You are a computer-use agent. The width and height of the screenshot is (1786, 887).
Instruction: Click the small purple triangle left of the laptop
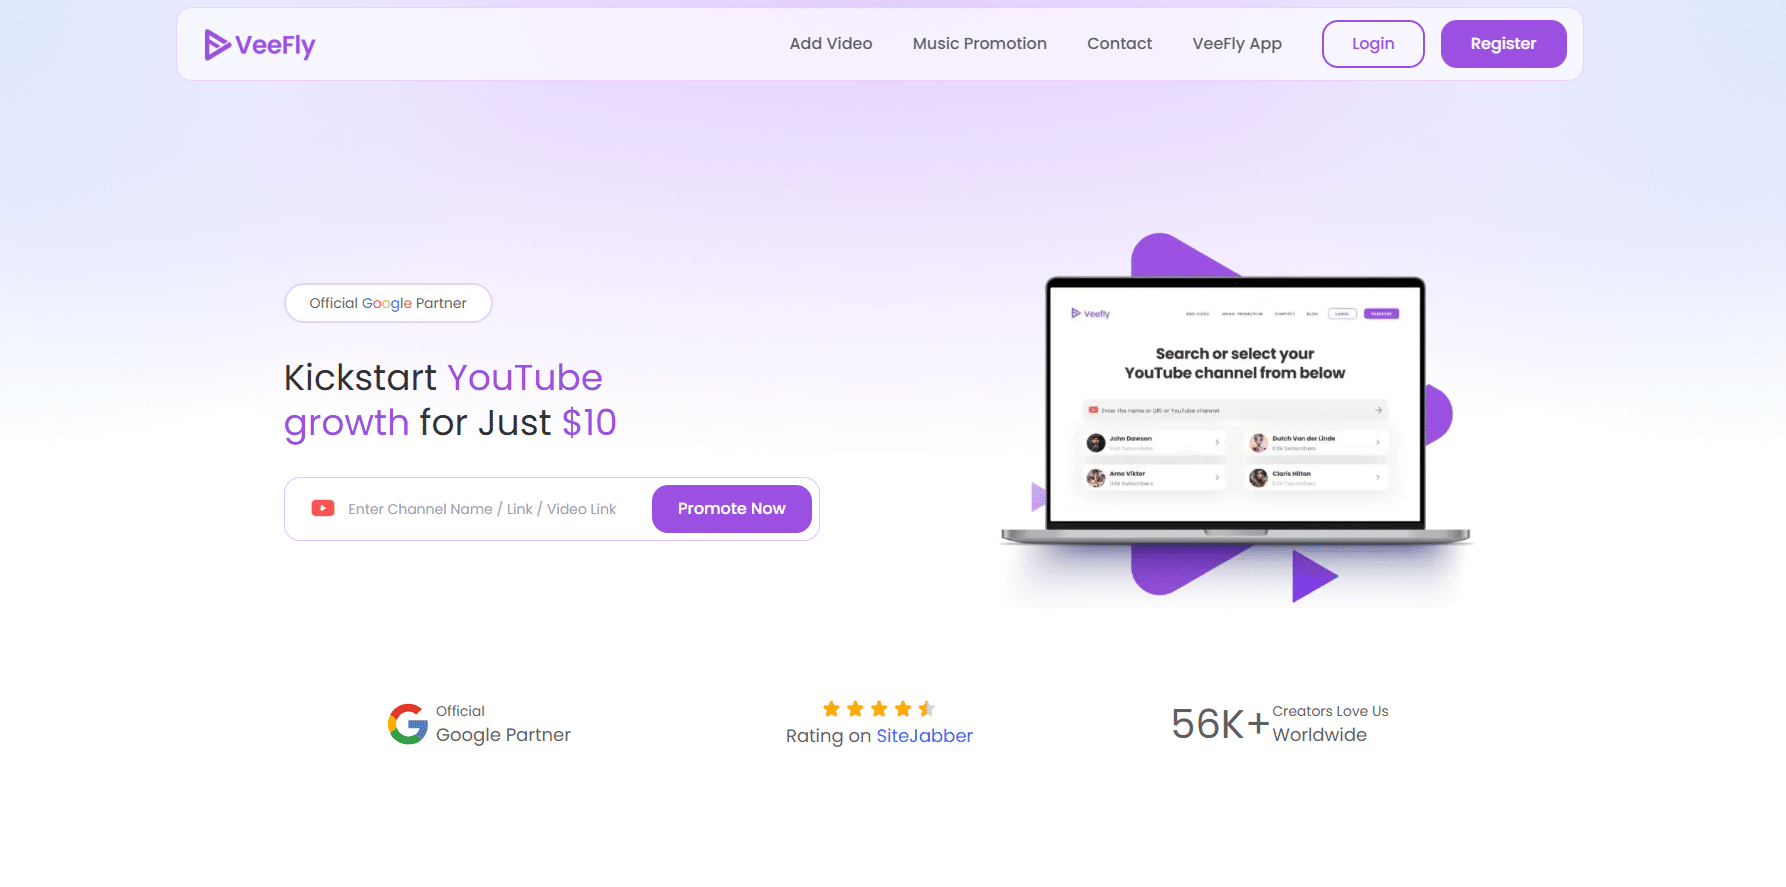pos(1038,496)
